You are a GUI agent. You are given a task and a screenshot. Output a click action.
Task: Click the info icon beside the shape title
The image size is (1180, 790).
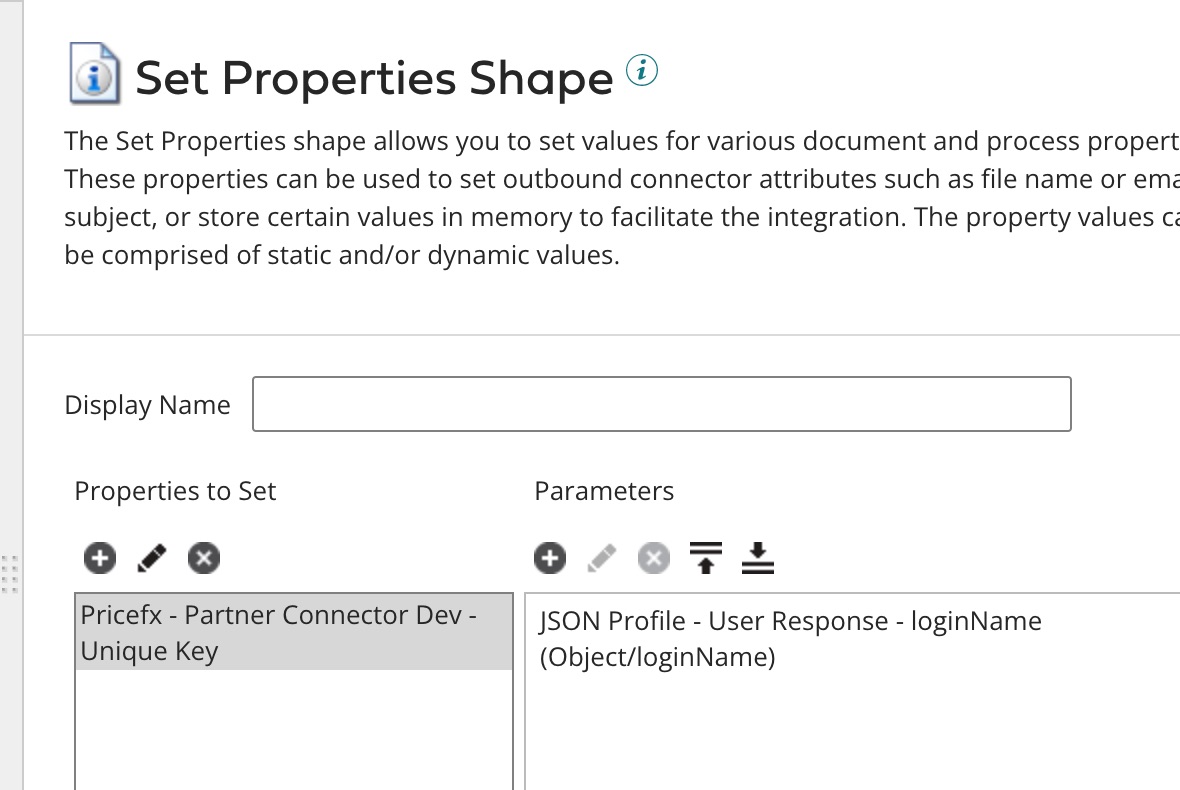point(643,70)
